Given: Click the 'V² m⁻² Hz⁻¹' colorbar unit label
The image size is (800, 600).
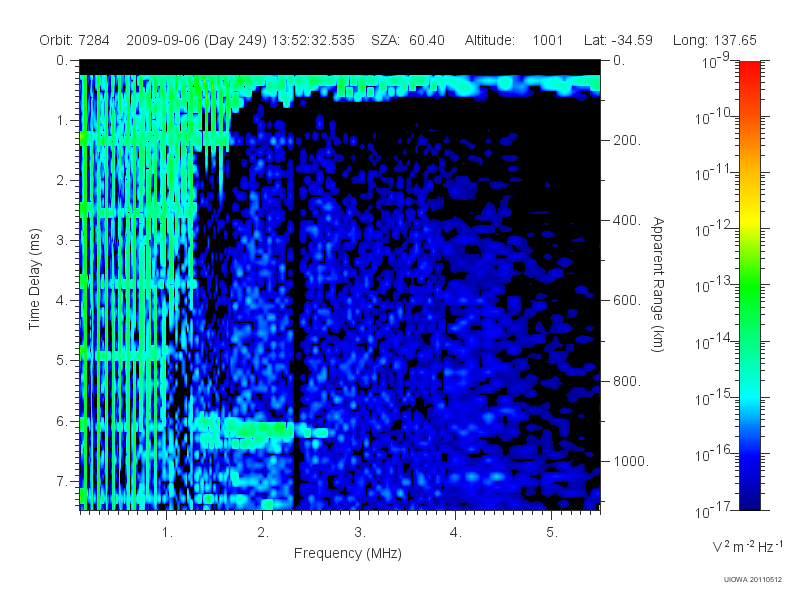Looking at the screenshot, I should point(747,546).
